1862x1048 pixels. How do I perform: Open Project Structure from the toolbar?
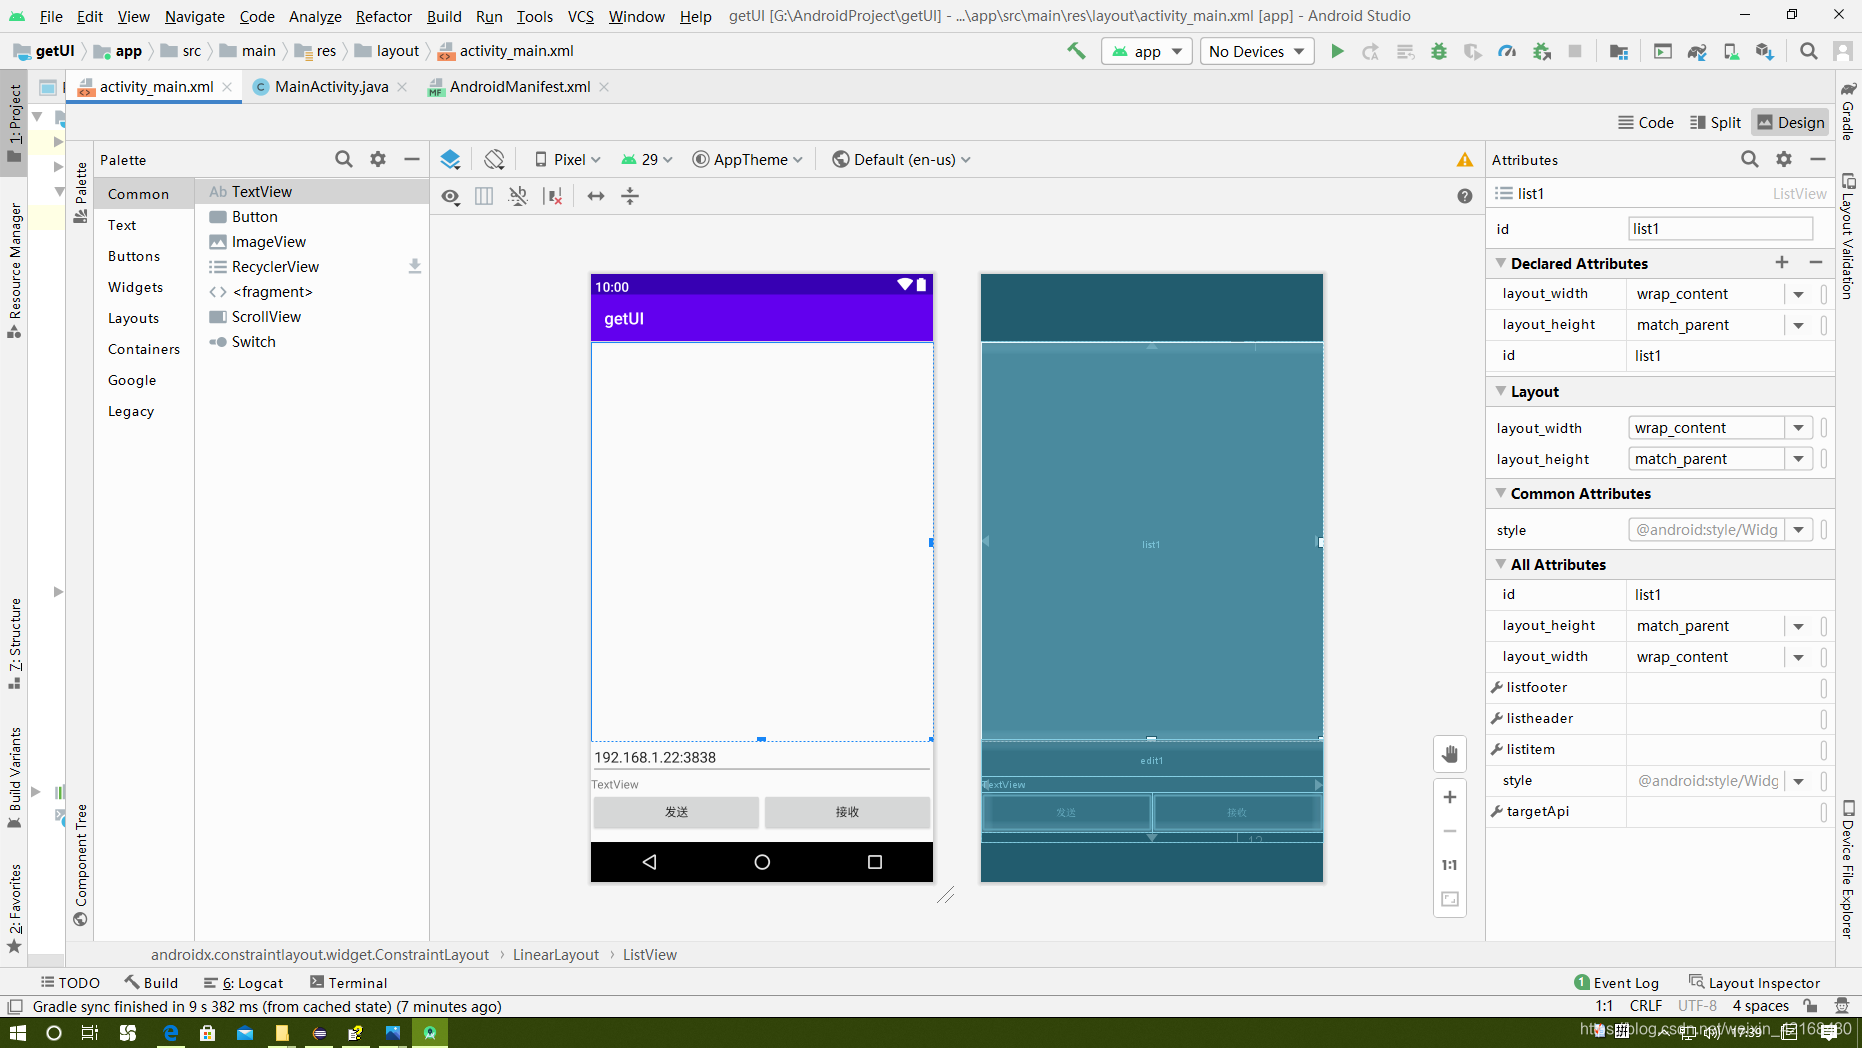(1619, 51)
